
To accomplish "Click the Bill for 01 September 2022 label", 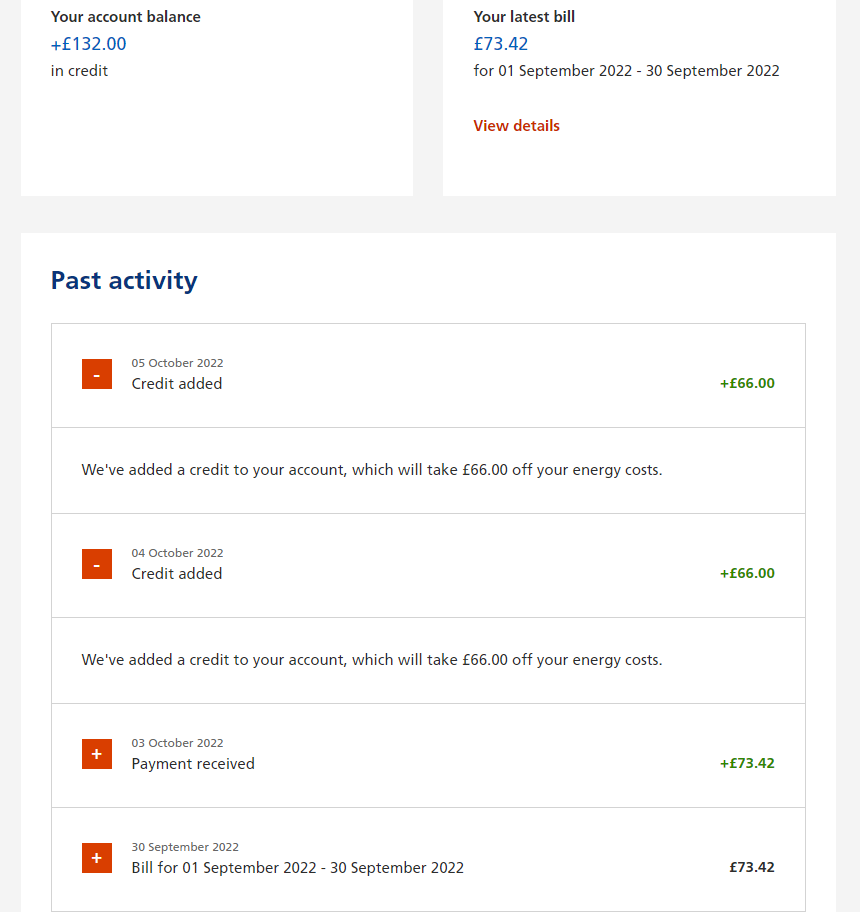I will (x=298, y=868).
